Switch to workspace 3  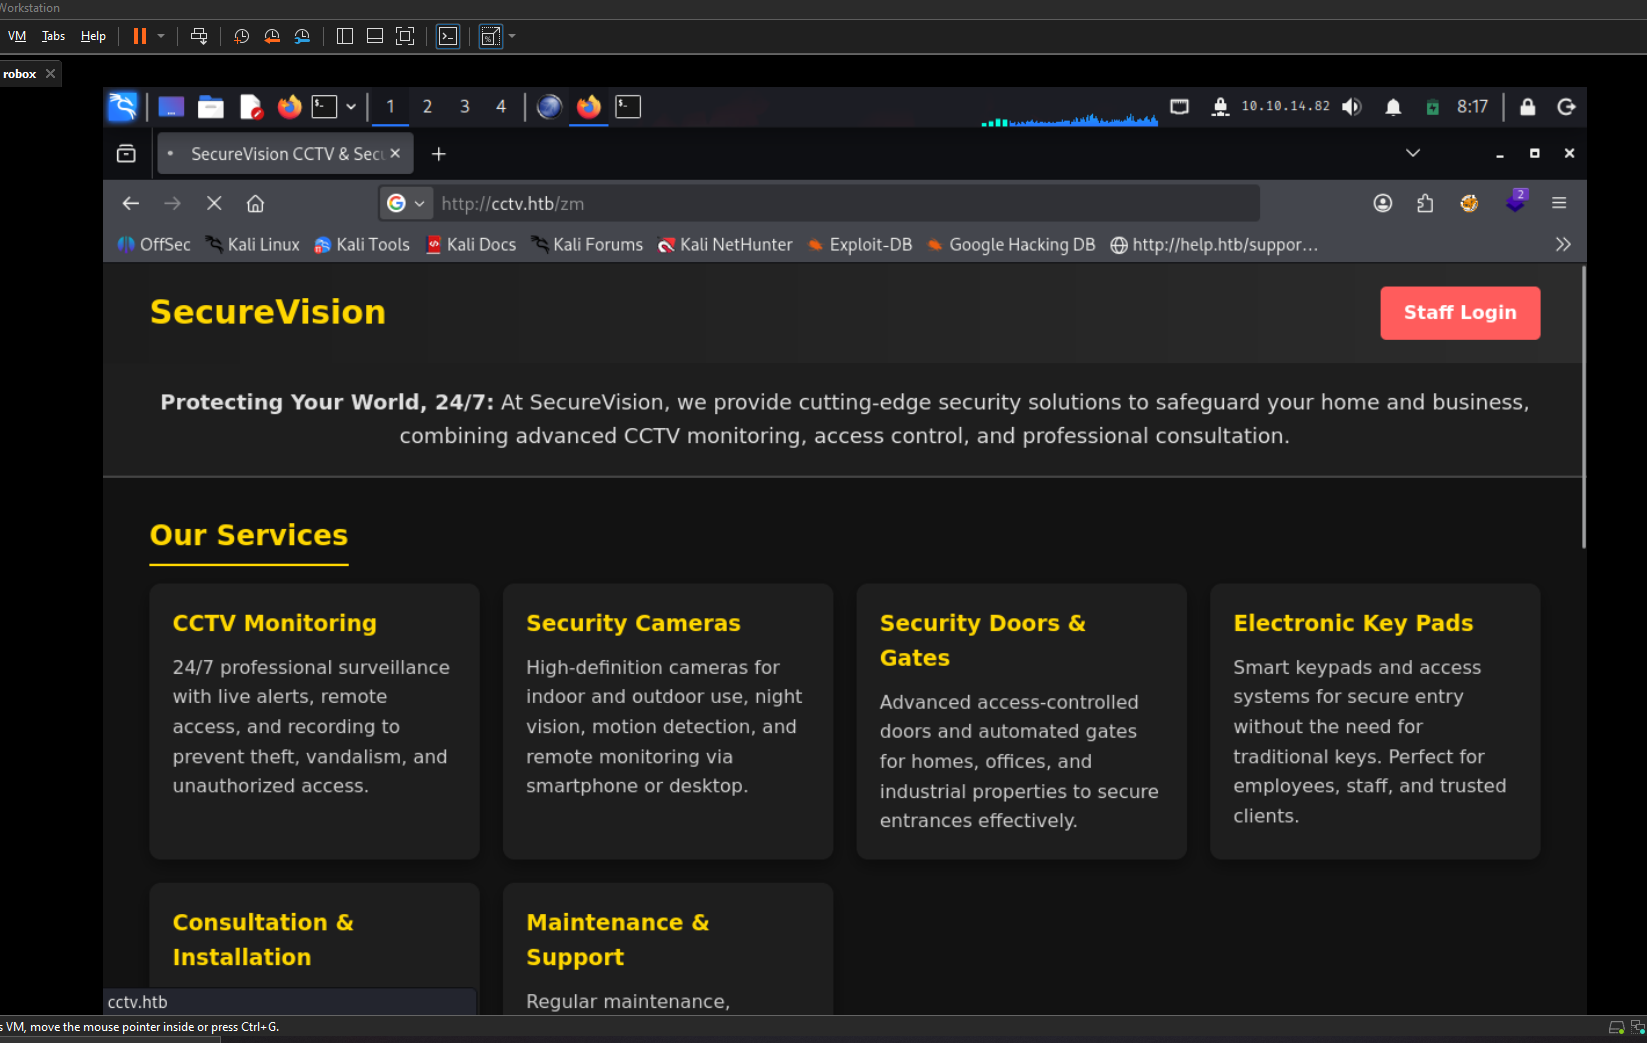[464, 107]
